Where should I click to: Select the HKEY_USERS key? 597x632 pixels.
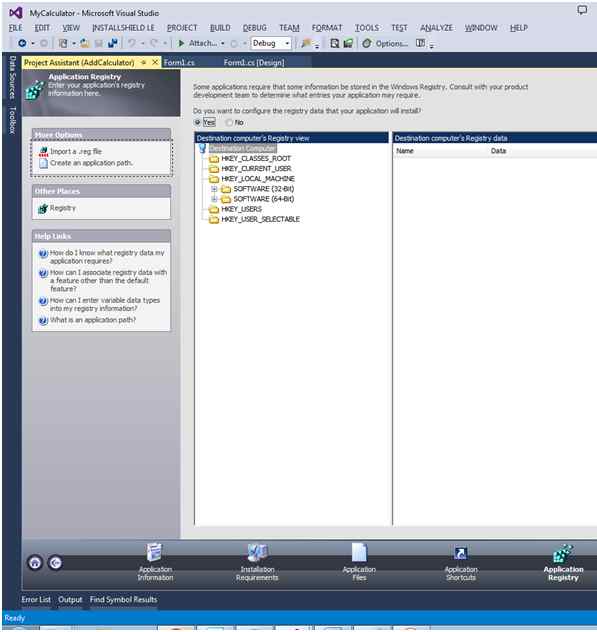click(241, 209)
